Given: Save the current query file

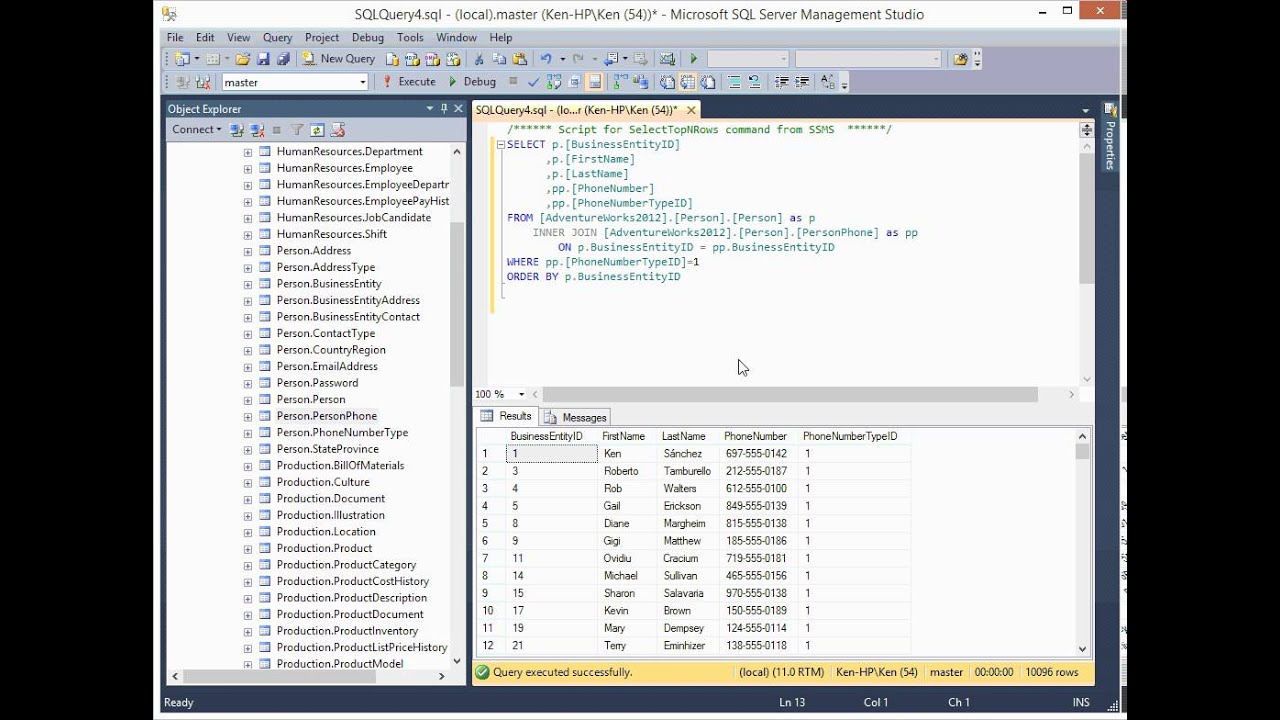Looking at the screenshot, I should [263, 59].
